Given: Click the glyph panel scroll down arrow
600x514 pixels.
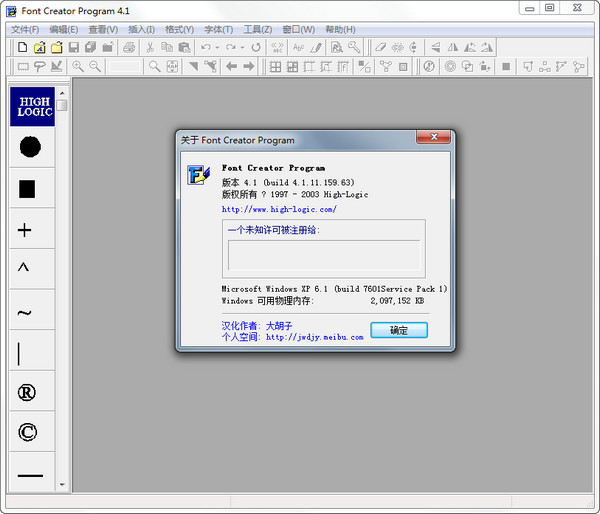Looking at the screenshot, I should [x=62, y=484].
